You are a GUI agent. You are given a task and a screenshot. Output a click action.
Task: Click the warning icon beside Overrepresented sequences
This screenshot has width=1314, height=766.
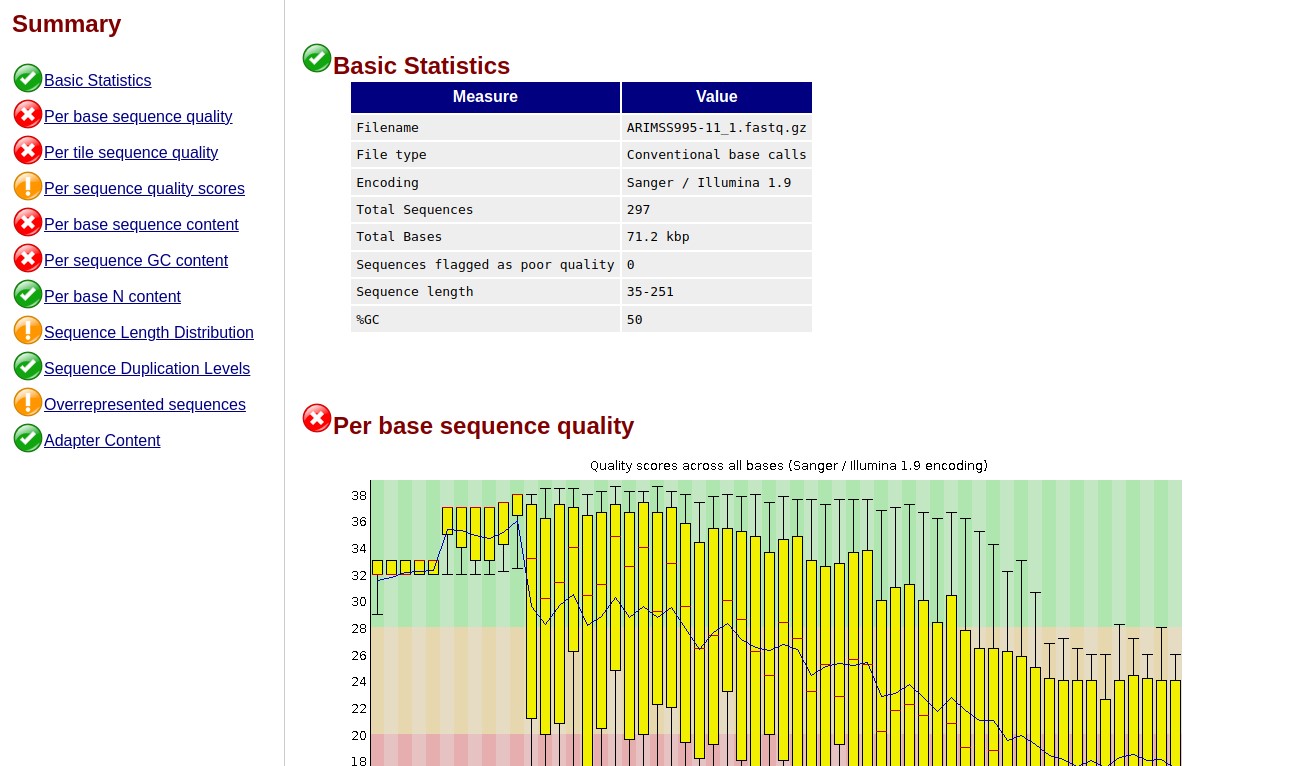click(28, 402)
